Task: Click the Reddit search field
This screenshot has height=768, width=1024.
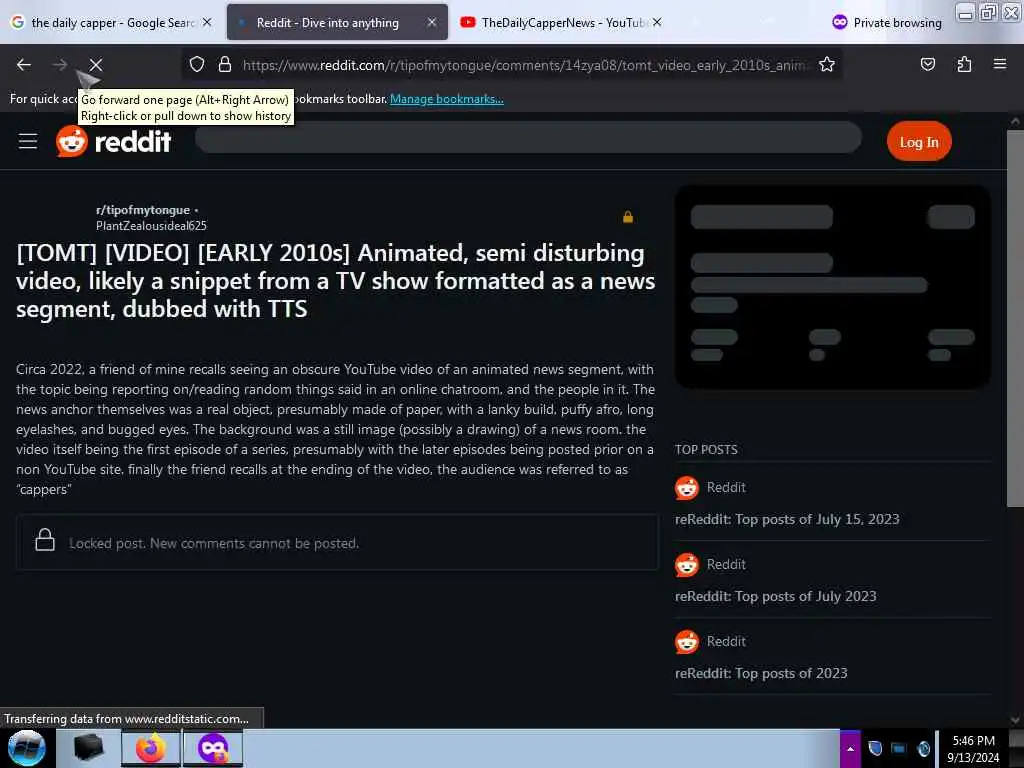Action: click(x=528, y=138)
